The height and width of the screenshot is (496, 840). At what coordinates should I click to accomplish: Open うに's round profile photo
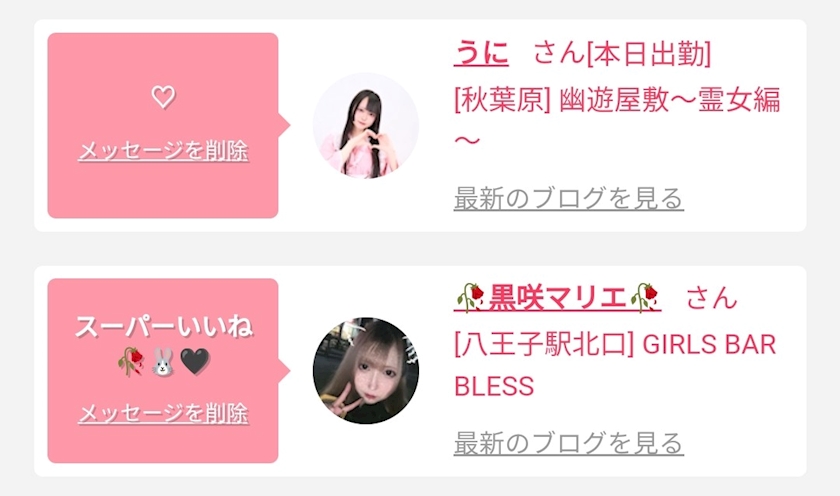[366, 126]
